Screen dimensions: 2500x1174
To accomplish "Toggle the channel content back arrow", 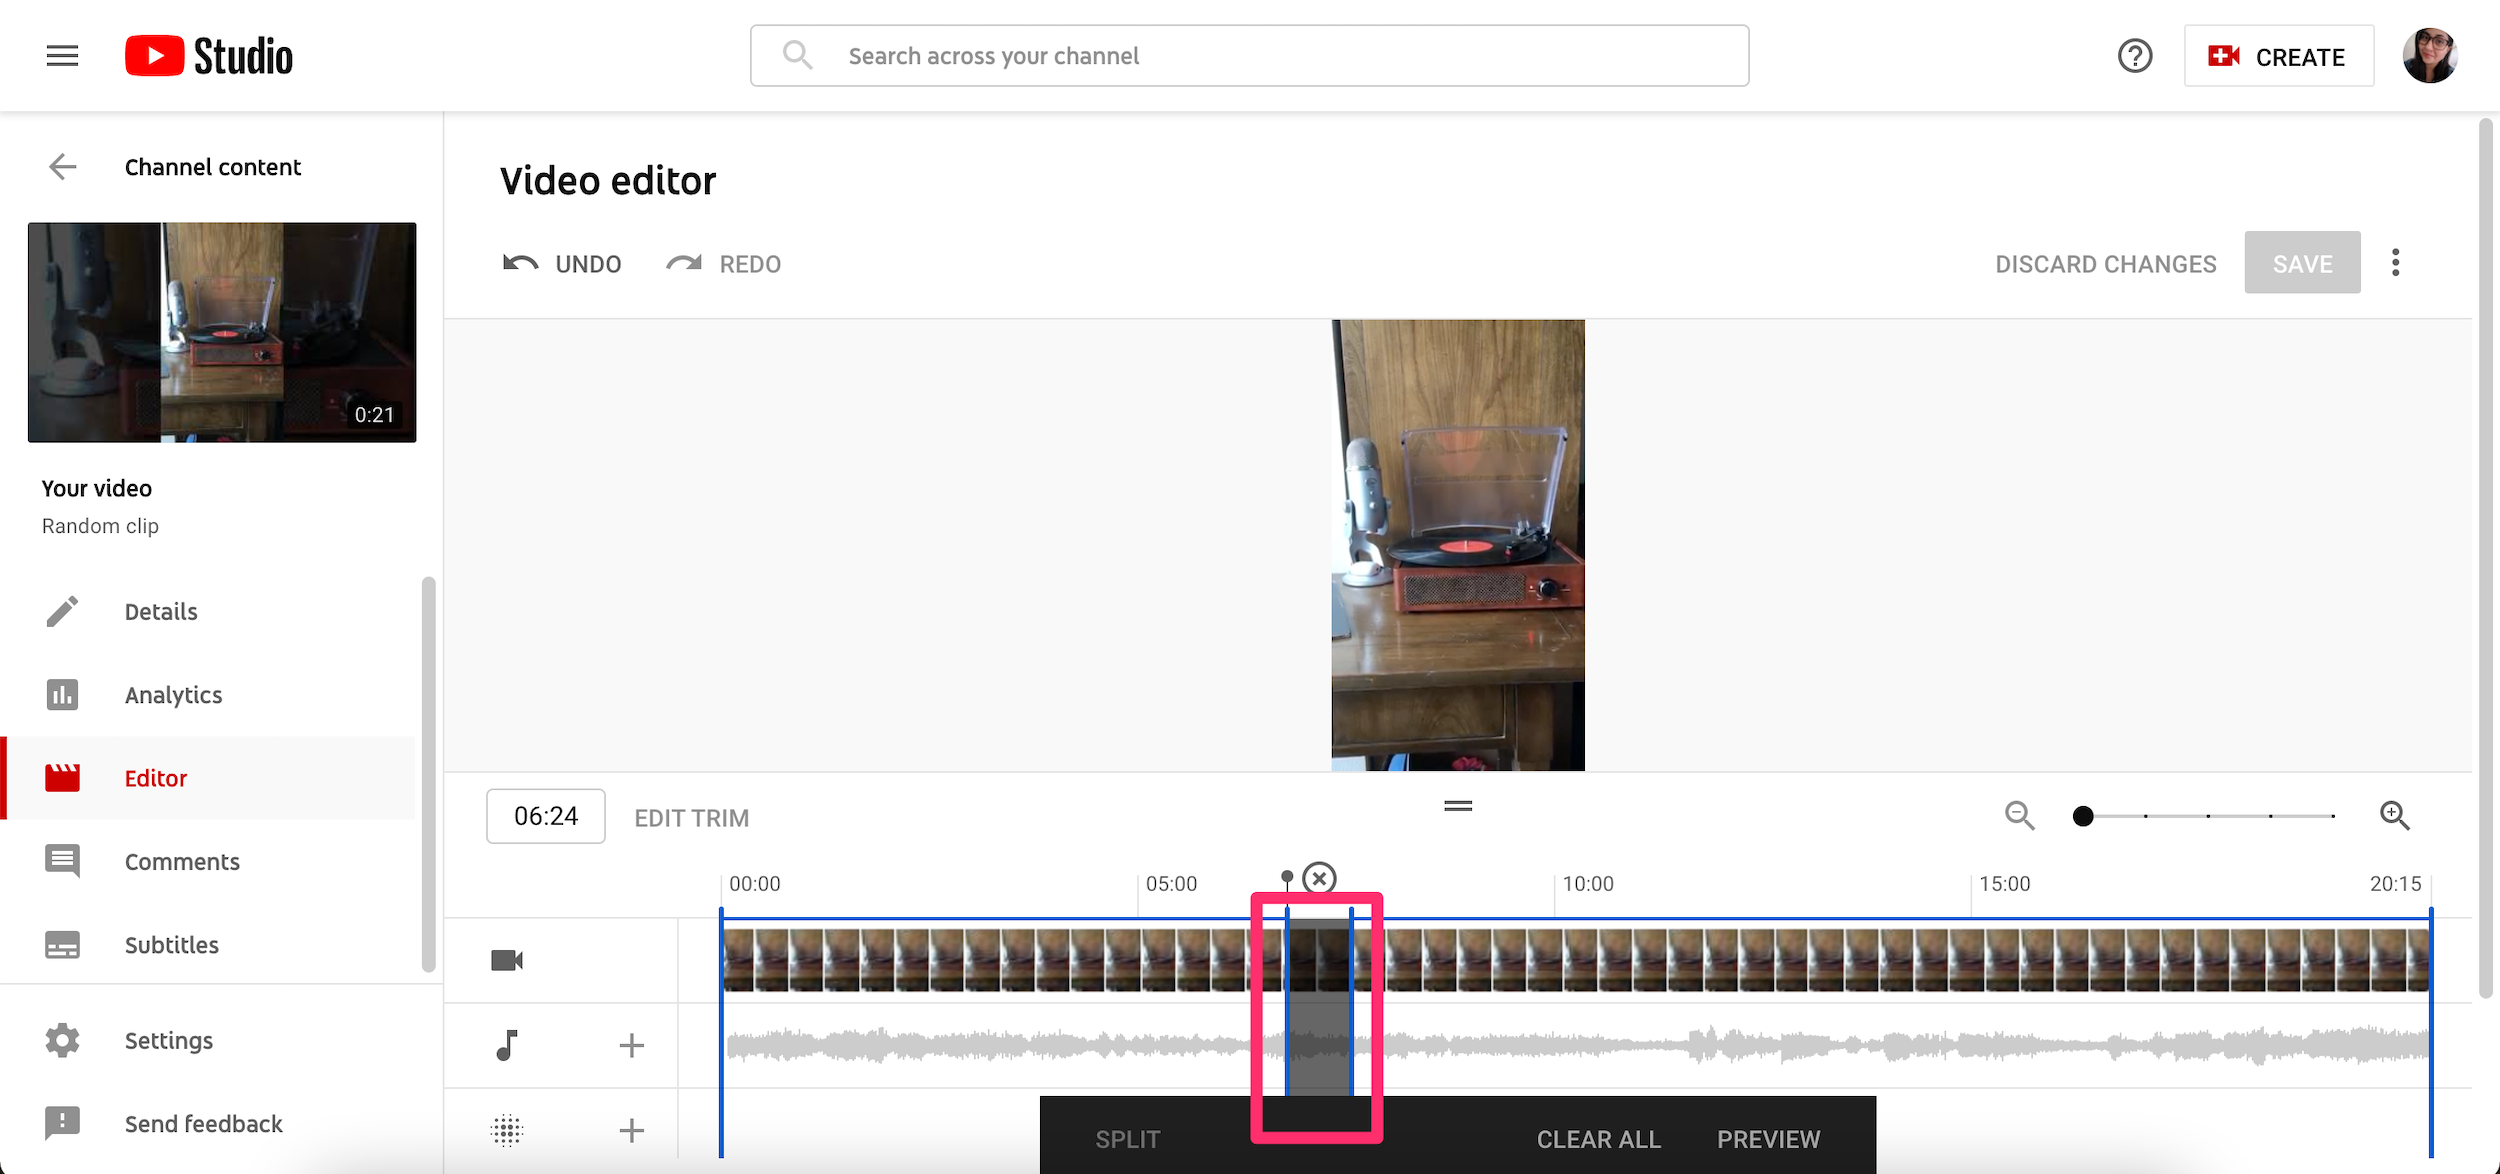I will pyautogui.click(x=59, y=166).
